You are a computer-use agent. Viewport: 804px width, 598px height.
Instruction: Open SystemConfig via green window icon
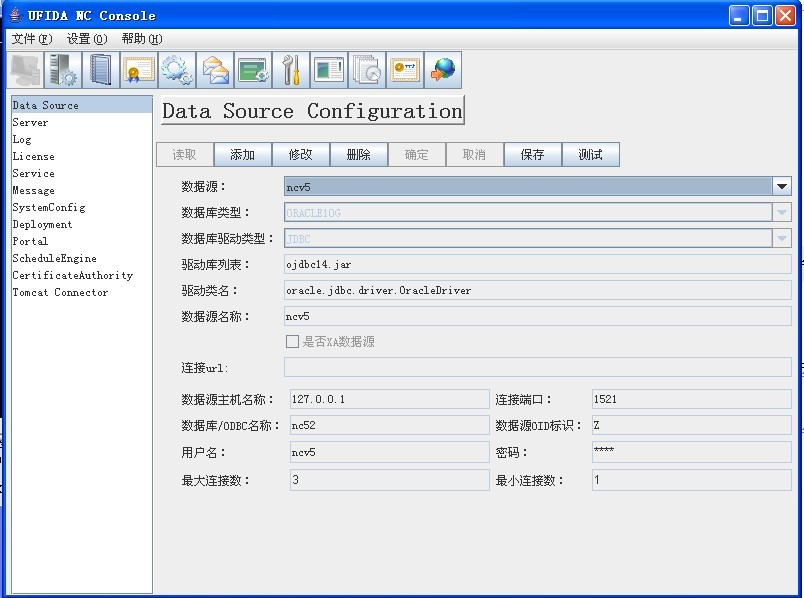[x=253, y=70]
